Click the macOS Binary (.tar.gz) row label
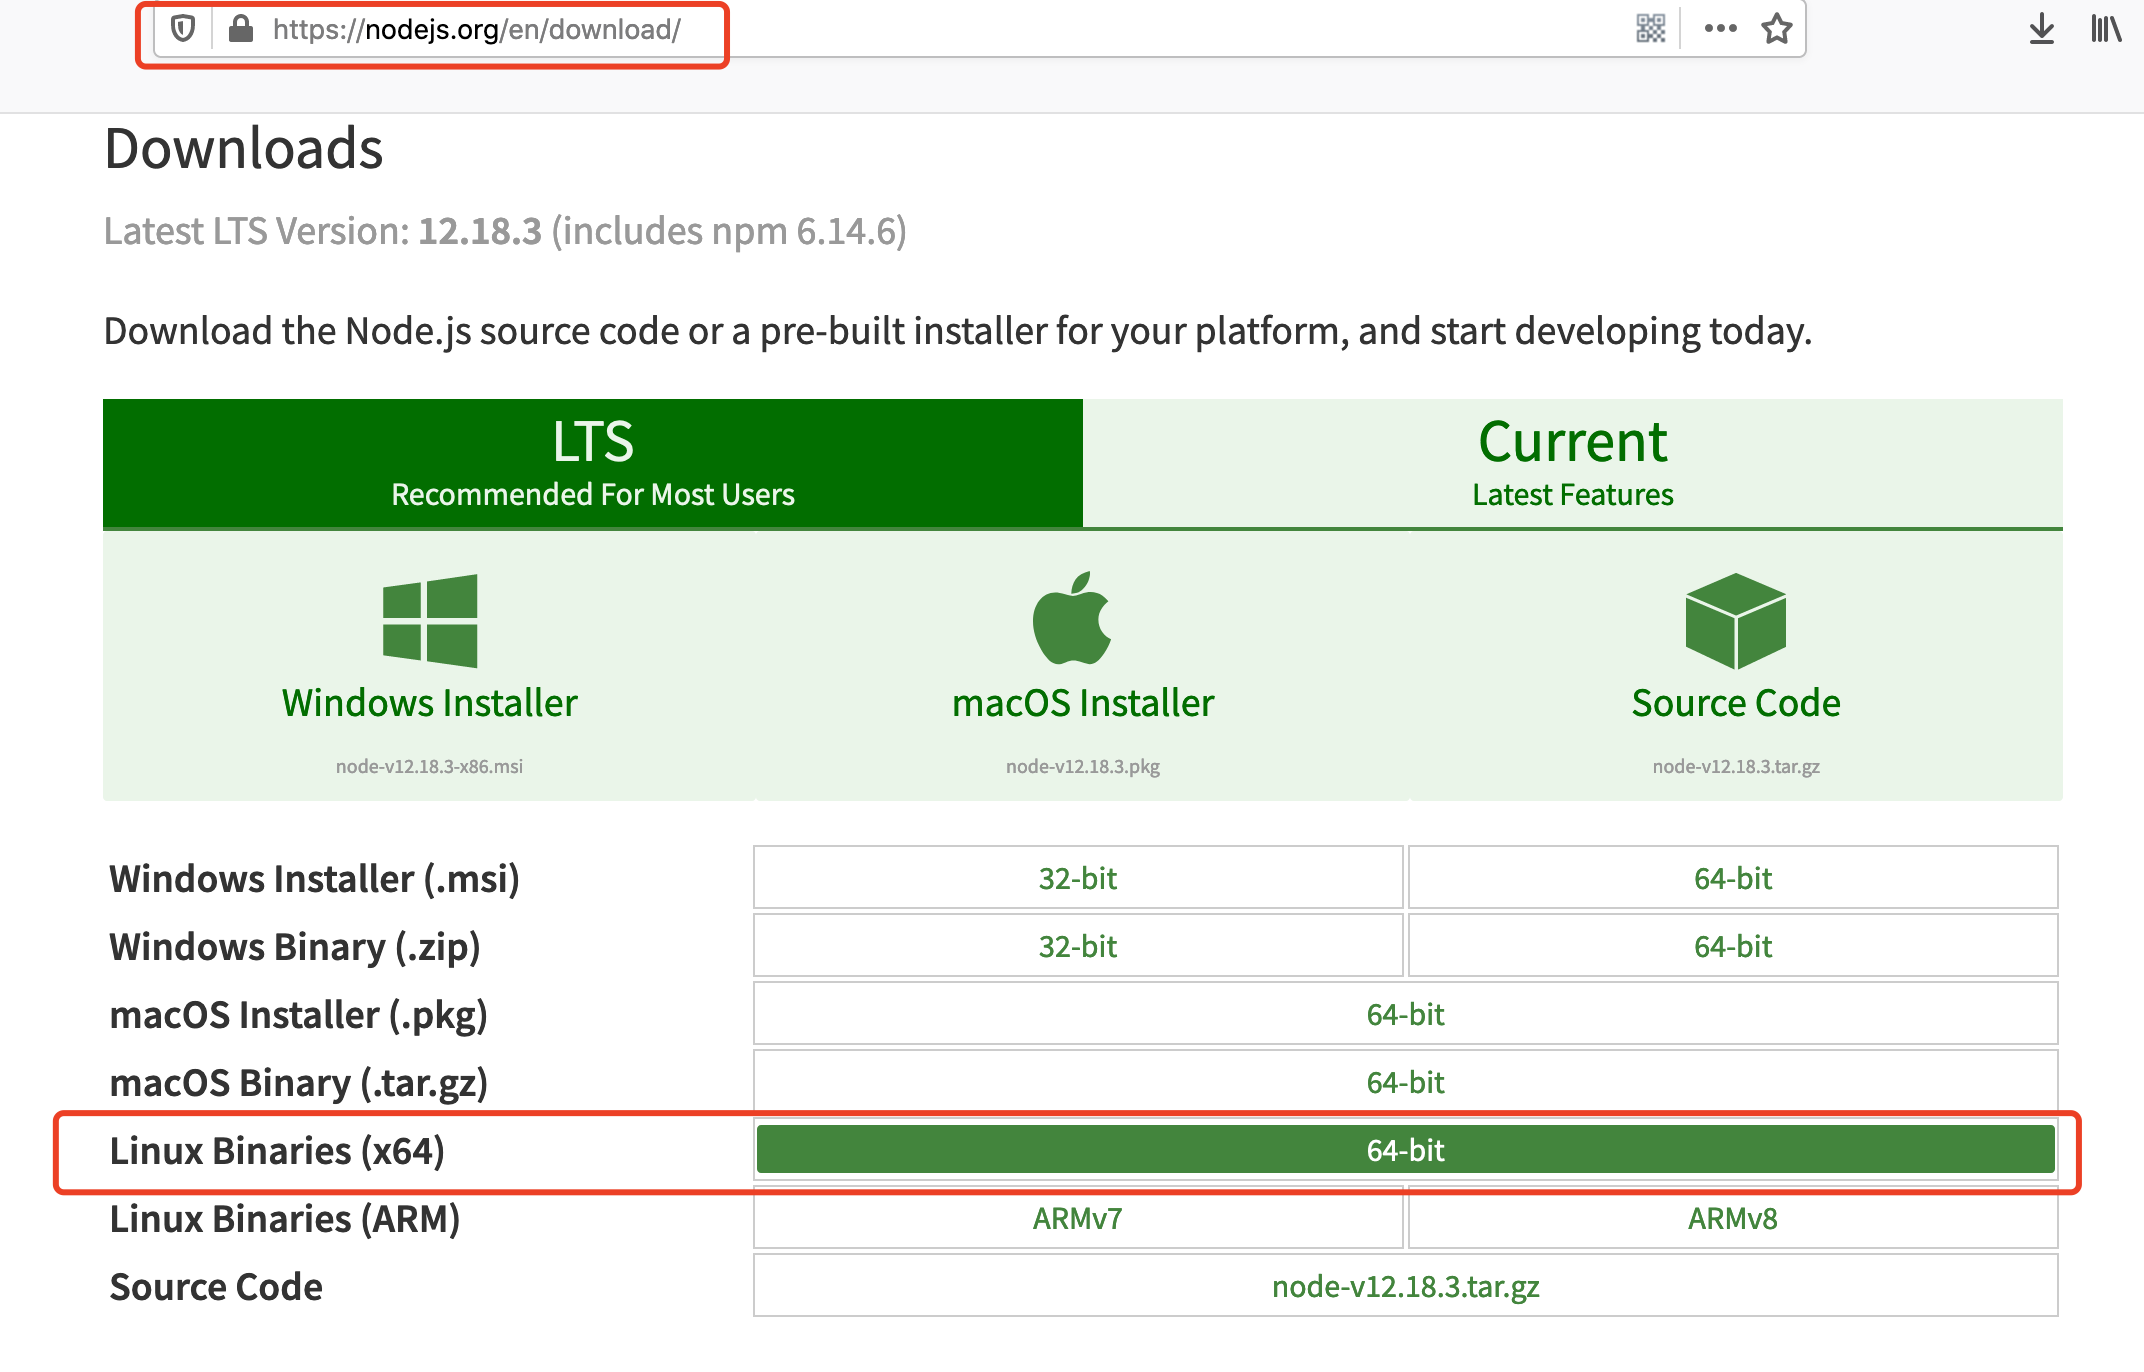The width and height of the screenshot is (2144, 1372). [299, 1083]
